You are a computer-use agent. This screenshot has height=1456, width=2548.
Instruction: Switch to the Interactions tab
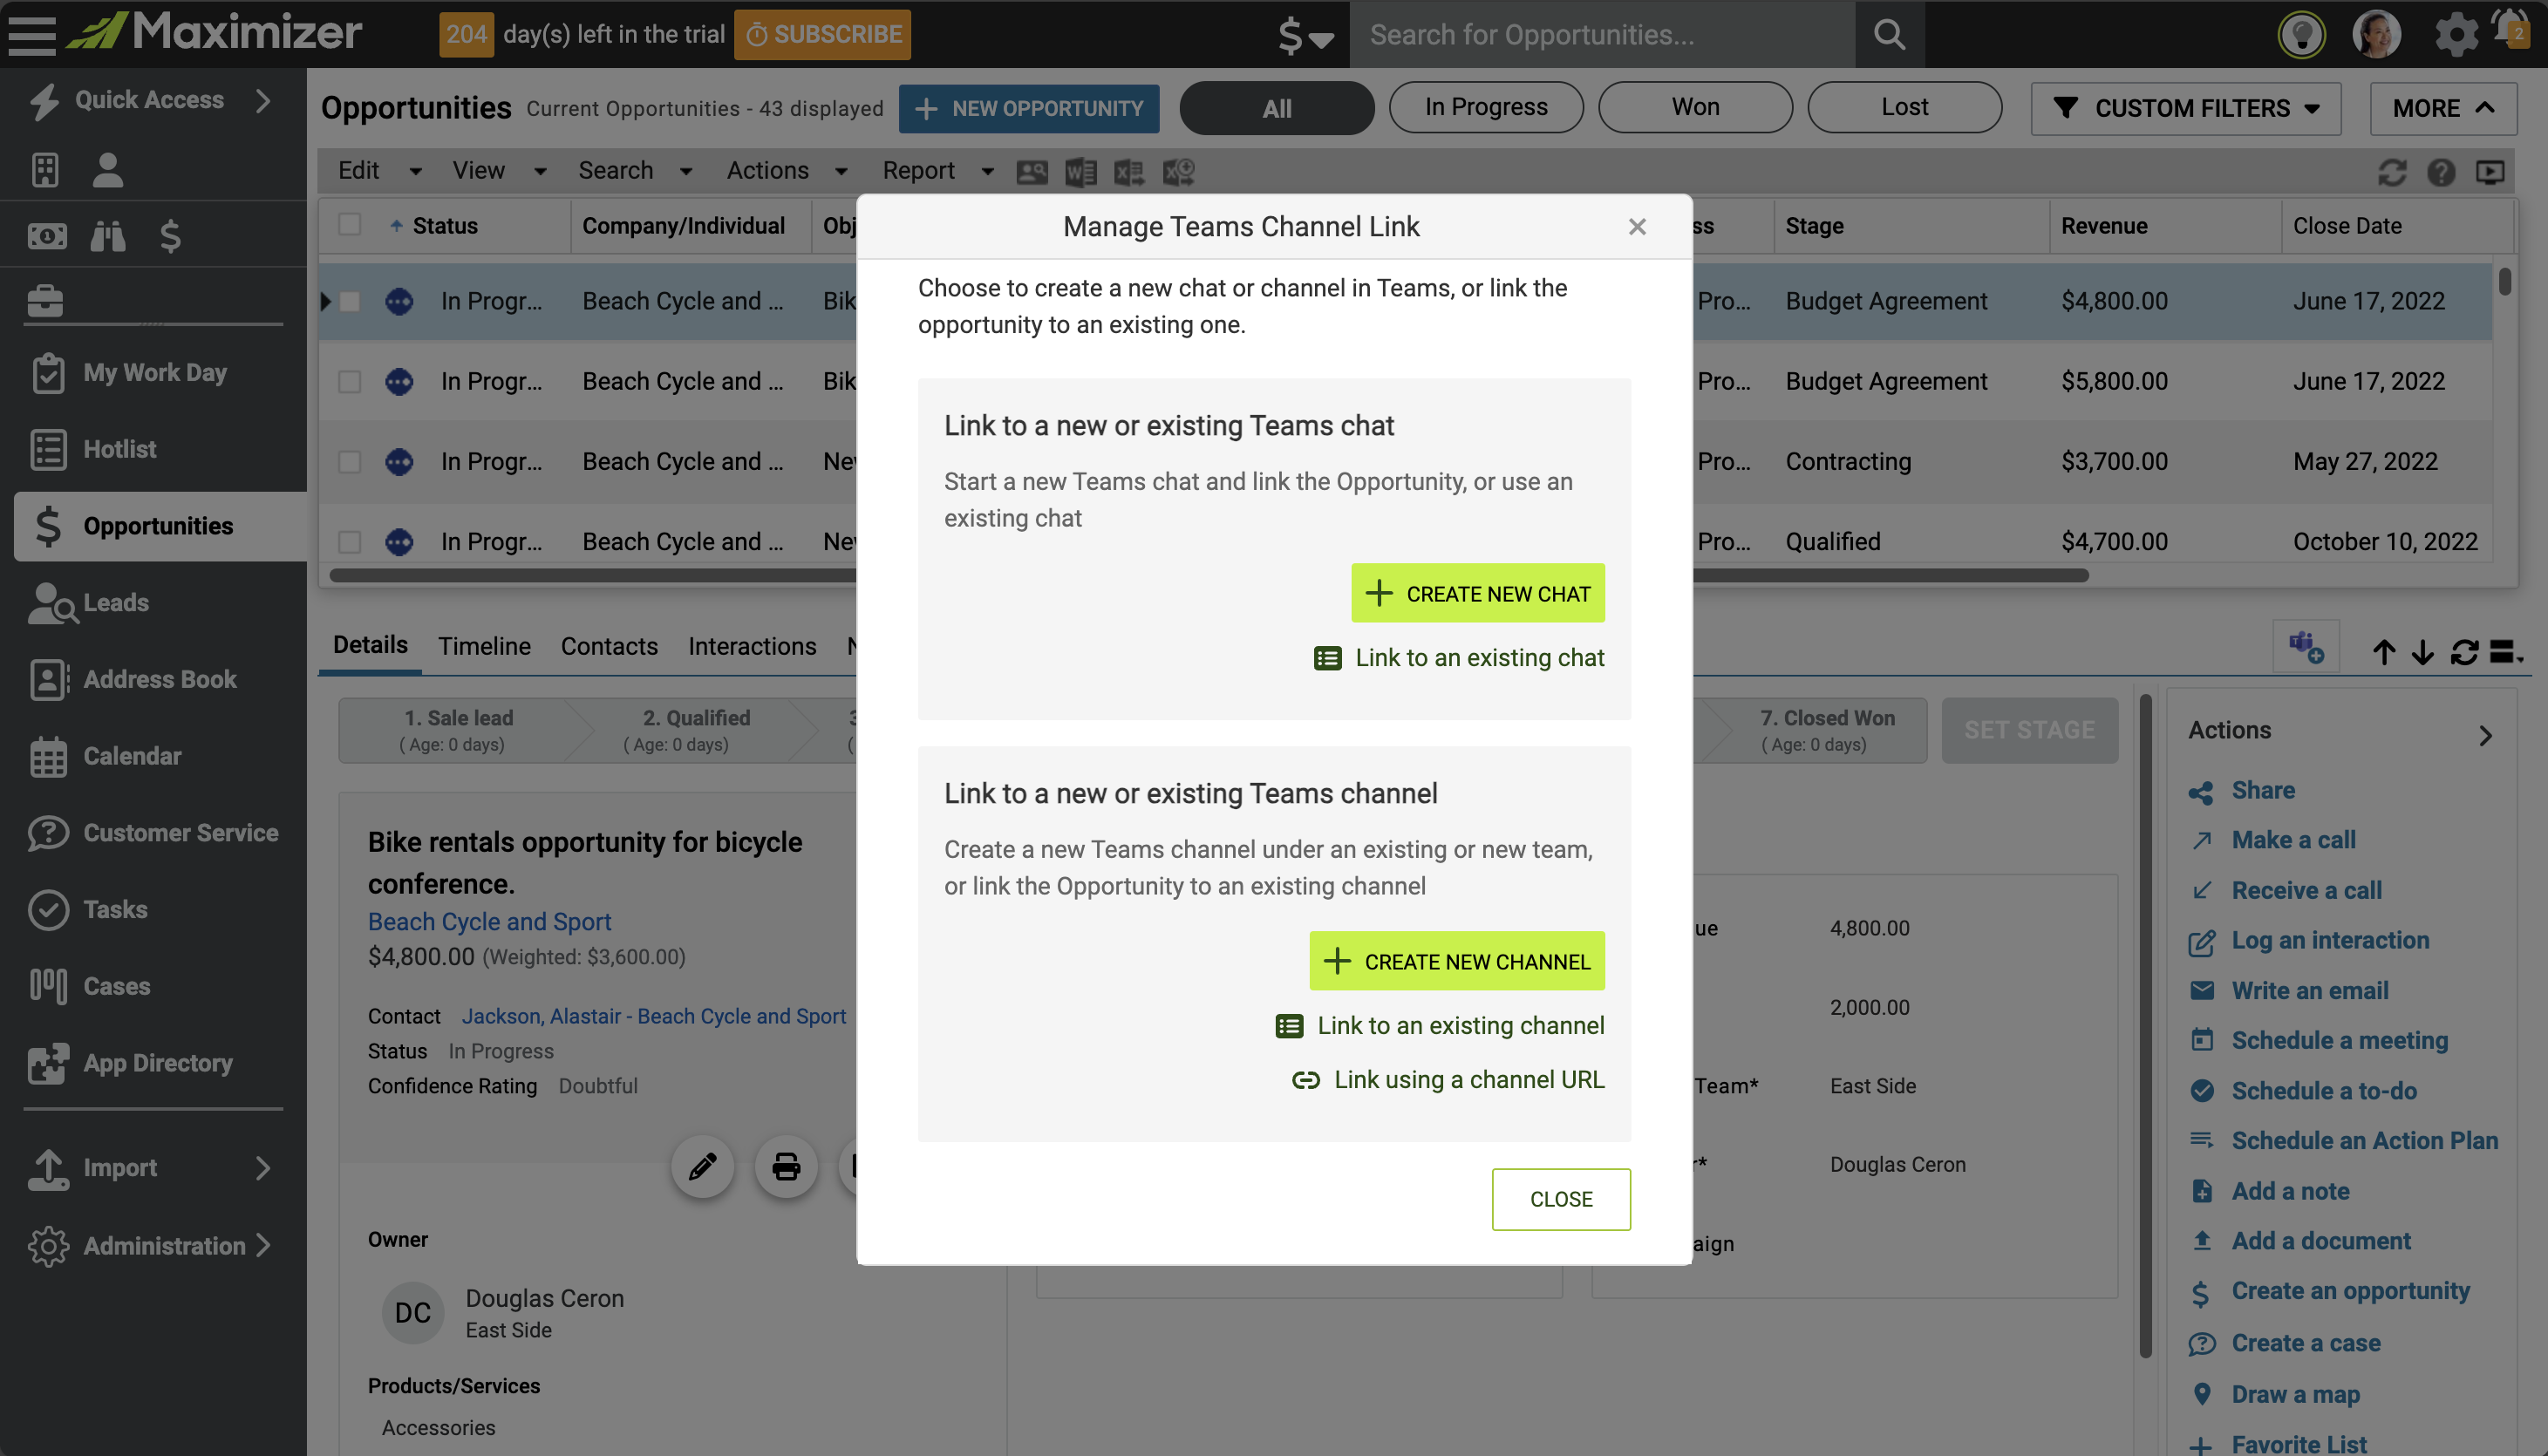point(752,646)
